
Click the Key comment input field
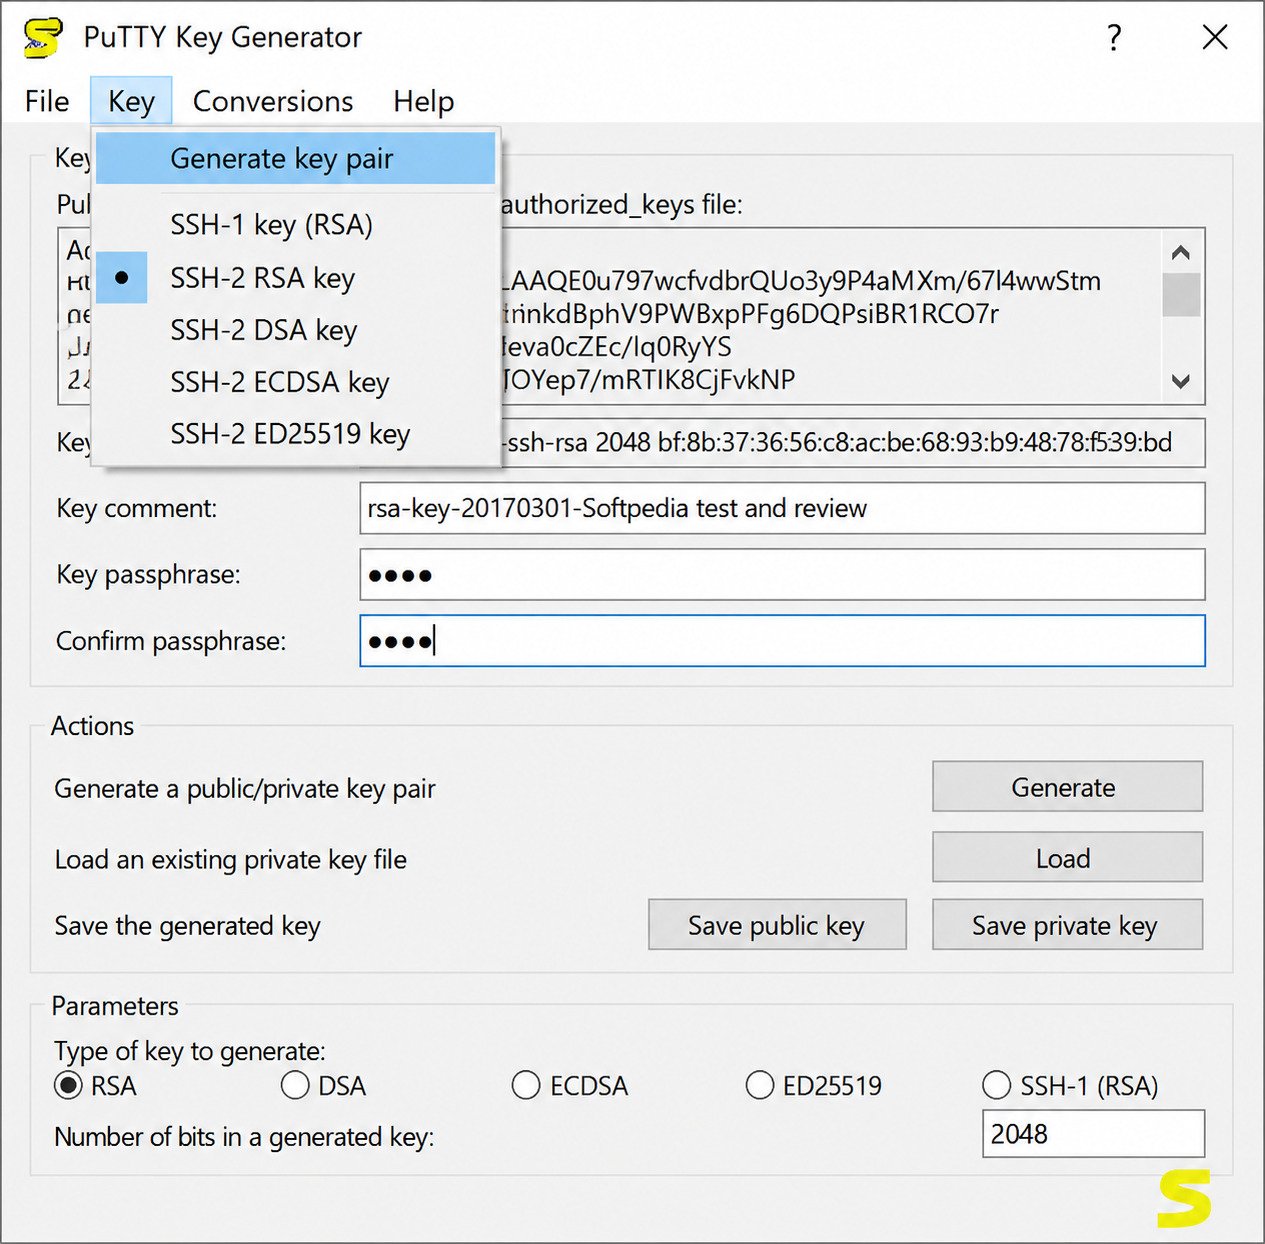click(782, 508)
